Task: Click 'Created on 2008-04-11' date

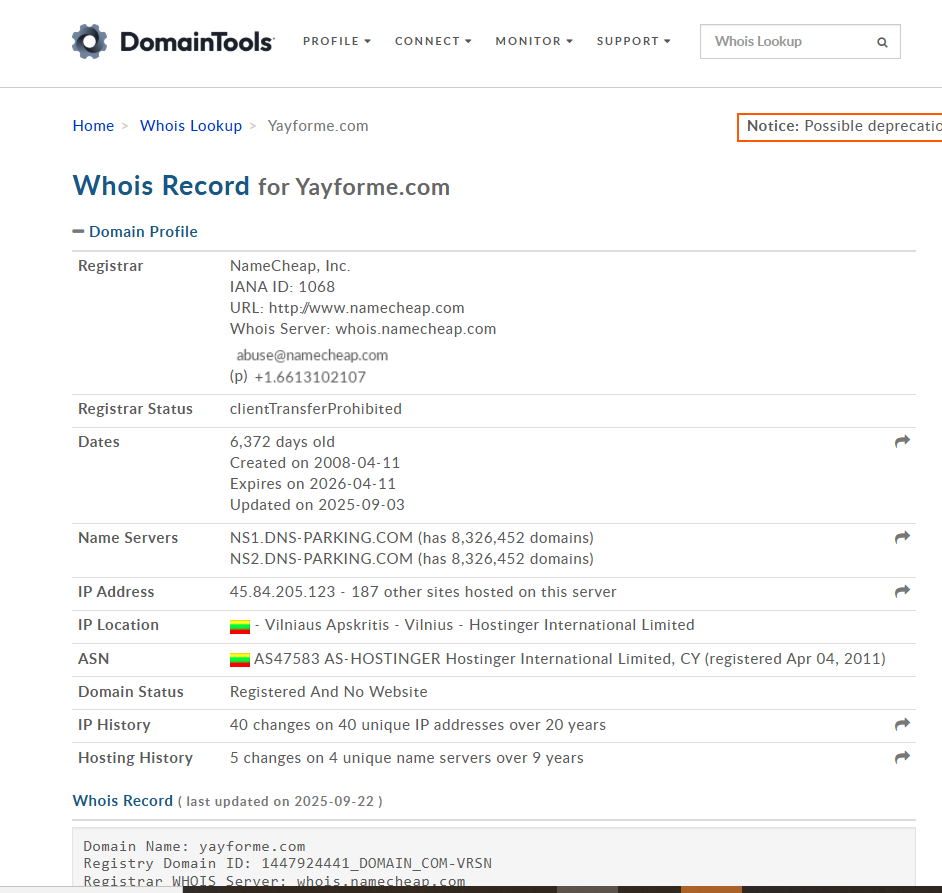Action: (315, 463)
